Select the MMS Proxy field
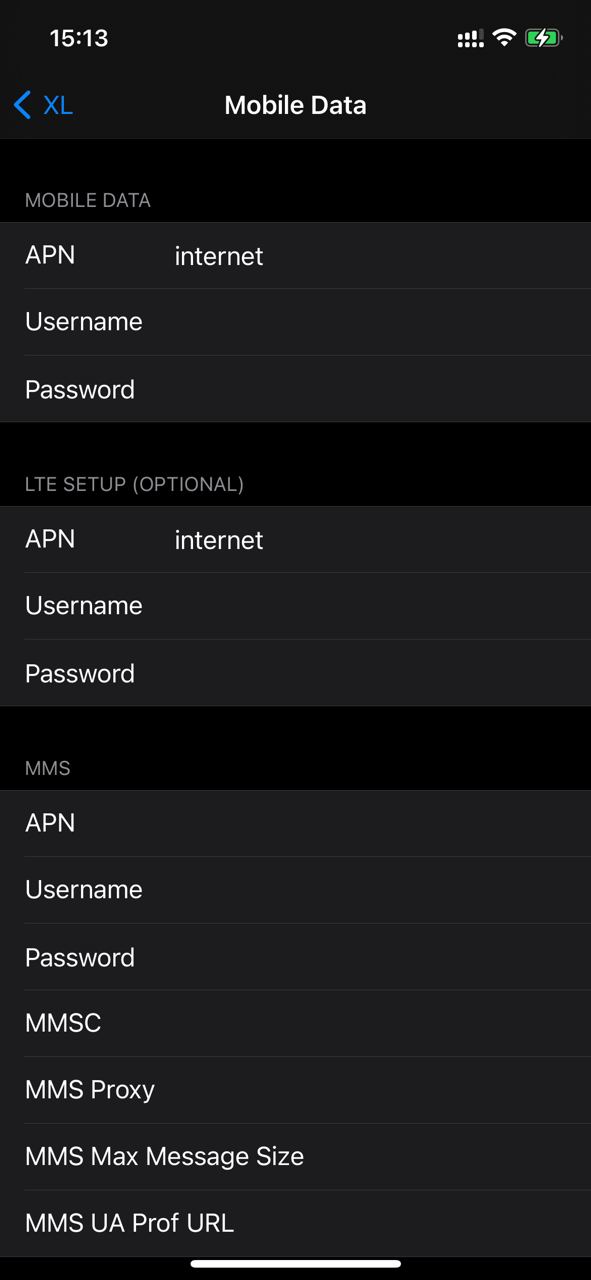The height and width of the screenshot is (1280, 591). [295, 1090]
